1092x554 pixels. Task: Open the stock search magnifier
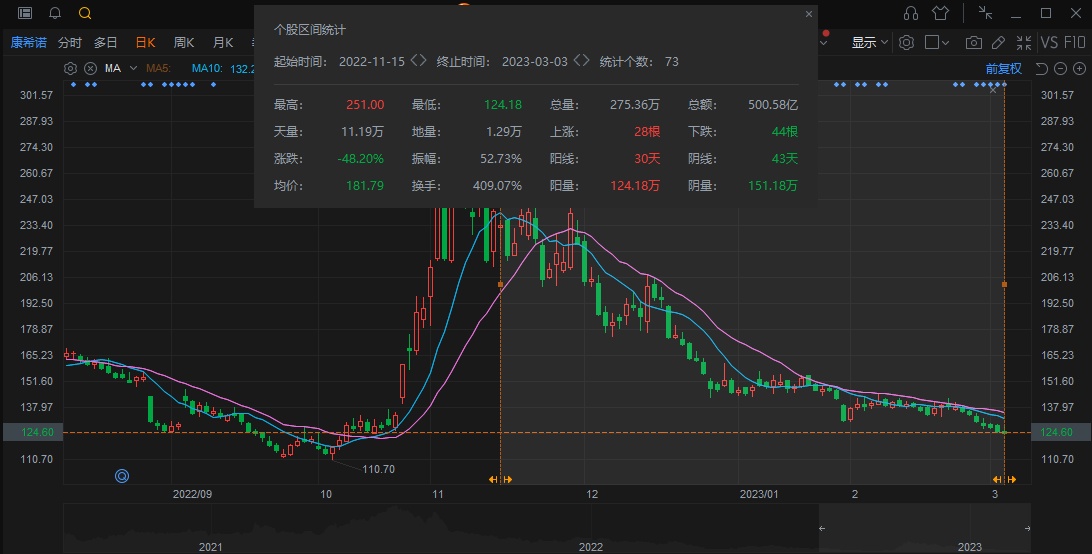tap(85, 13)
